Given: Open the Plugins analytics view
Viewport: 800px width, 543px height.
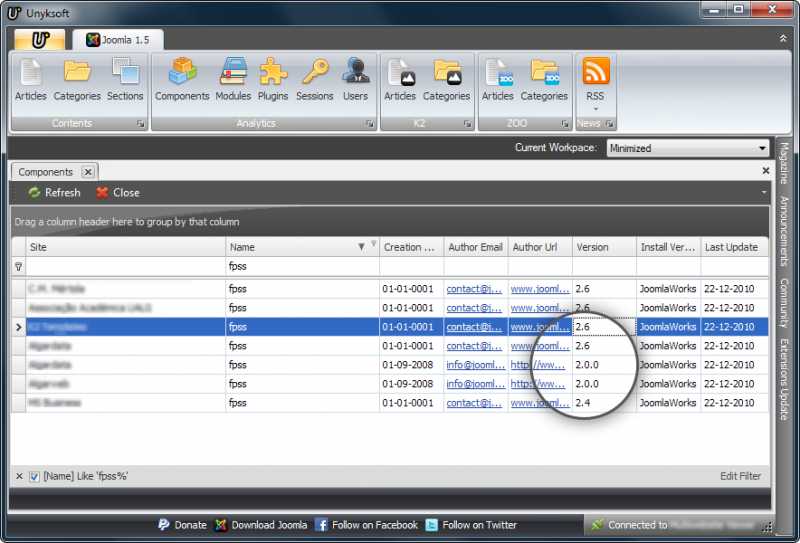Looking at the screenshot, I should pyautogui.click(x=273, y=80).
